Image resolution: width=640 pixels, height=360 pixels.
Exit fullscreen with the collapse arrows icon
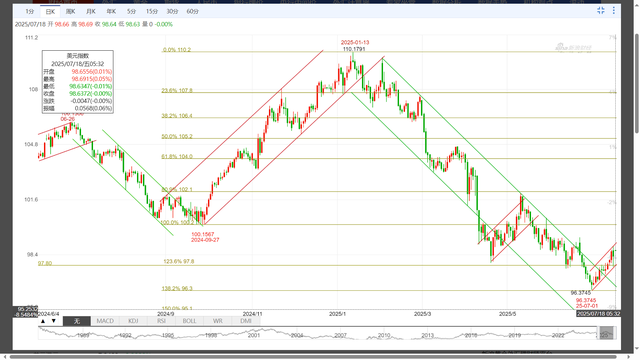pos(601,11)
